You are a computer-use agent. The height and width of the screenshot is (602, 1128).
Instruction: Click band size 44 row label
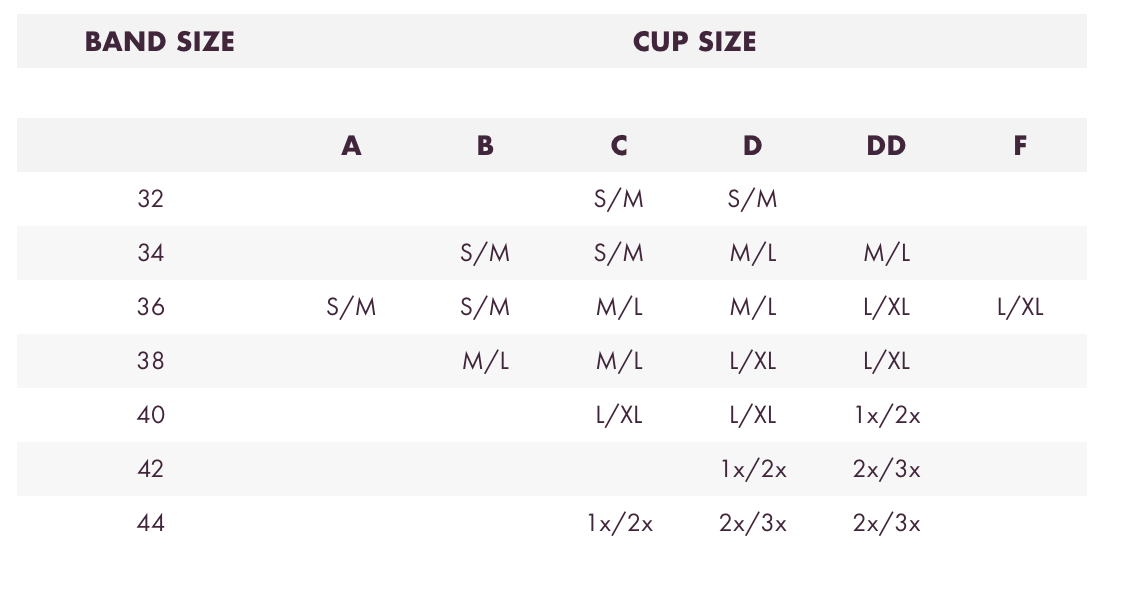150,523
